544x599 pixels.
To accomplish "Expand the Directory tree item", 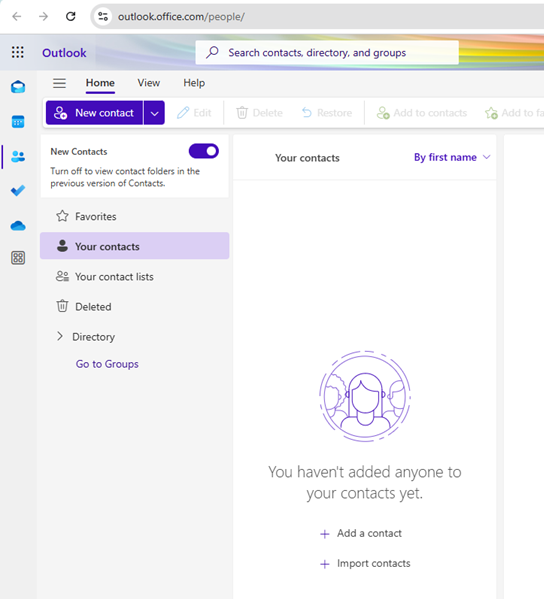I will click(60, 336).
